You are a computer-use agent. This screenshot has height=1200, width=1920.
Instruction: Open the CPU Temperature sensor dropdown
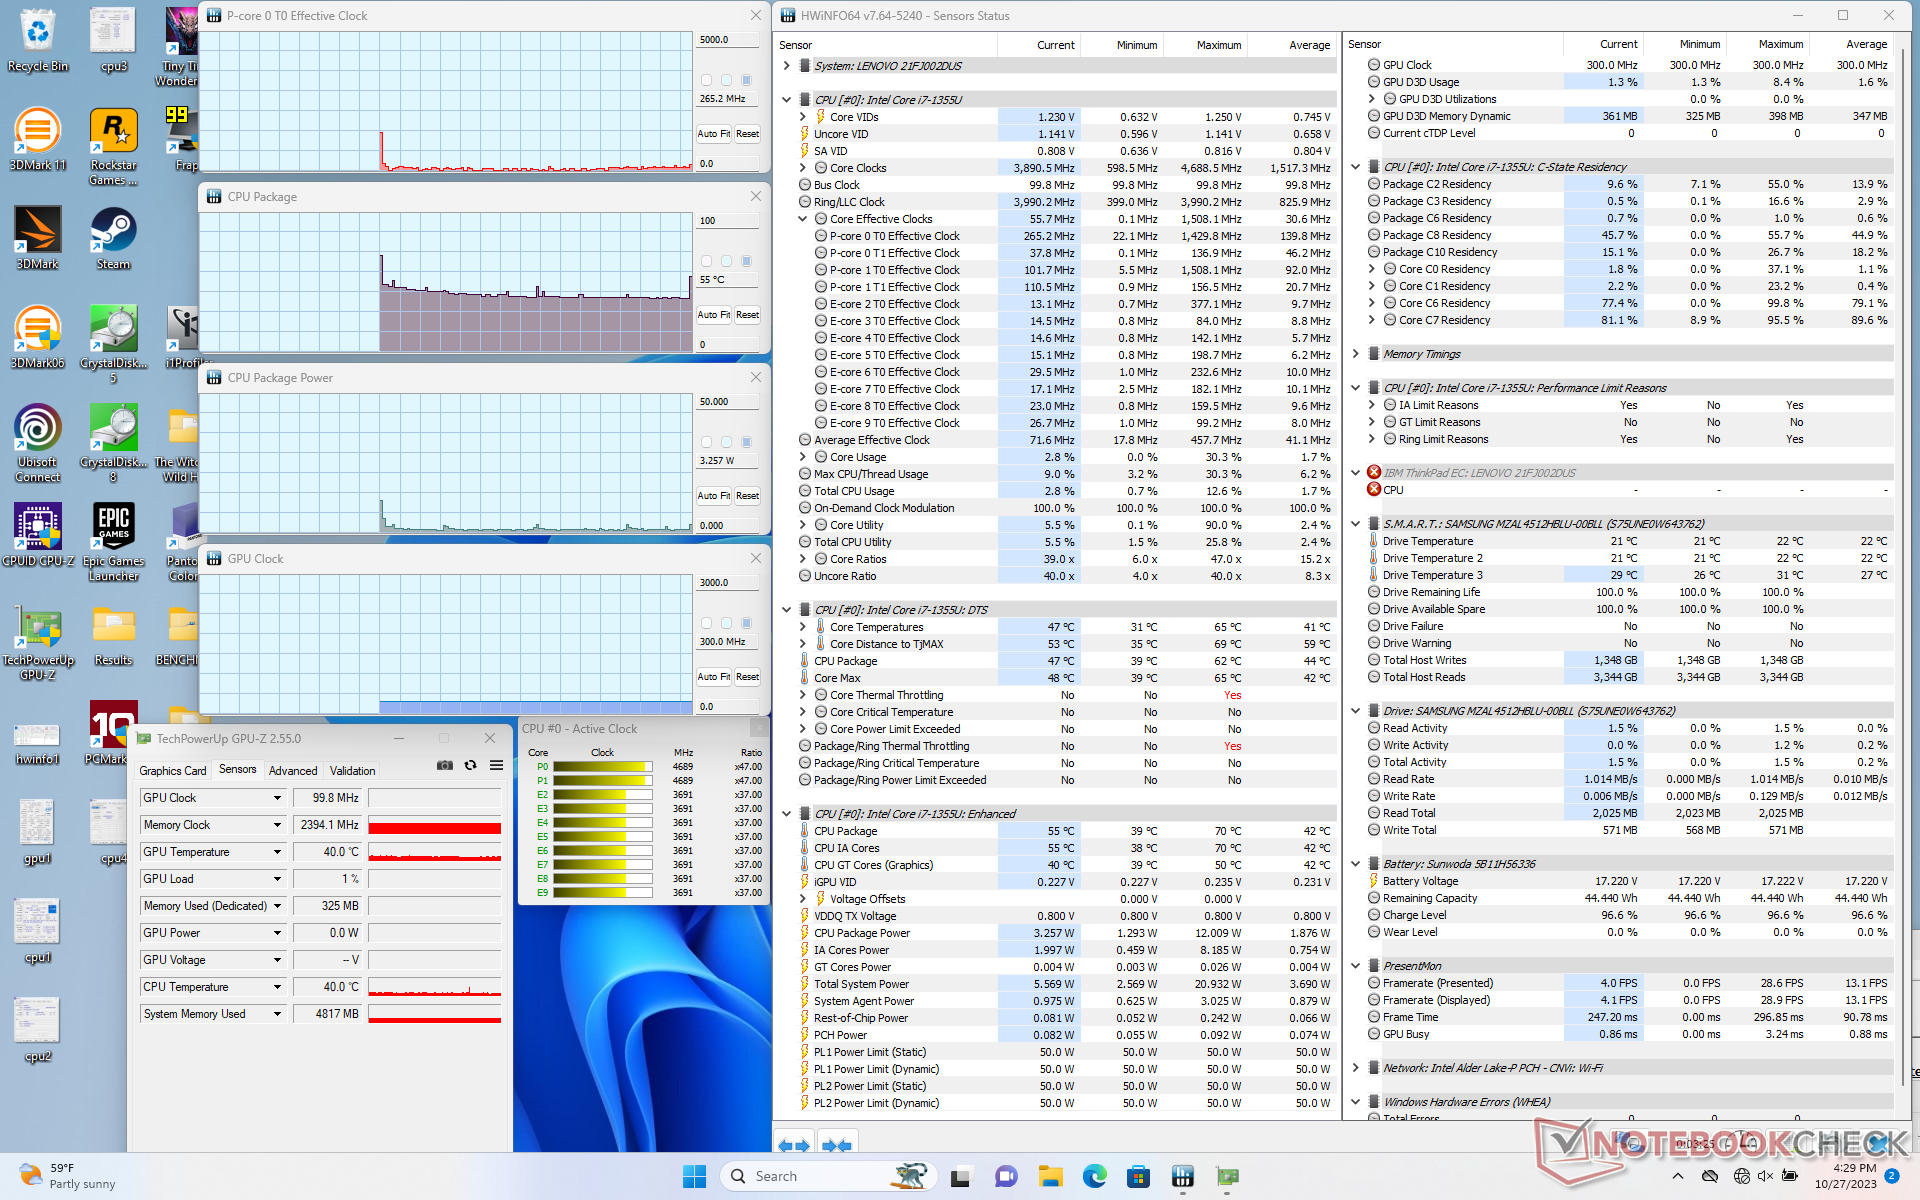click(277, 987)
